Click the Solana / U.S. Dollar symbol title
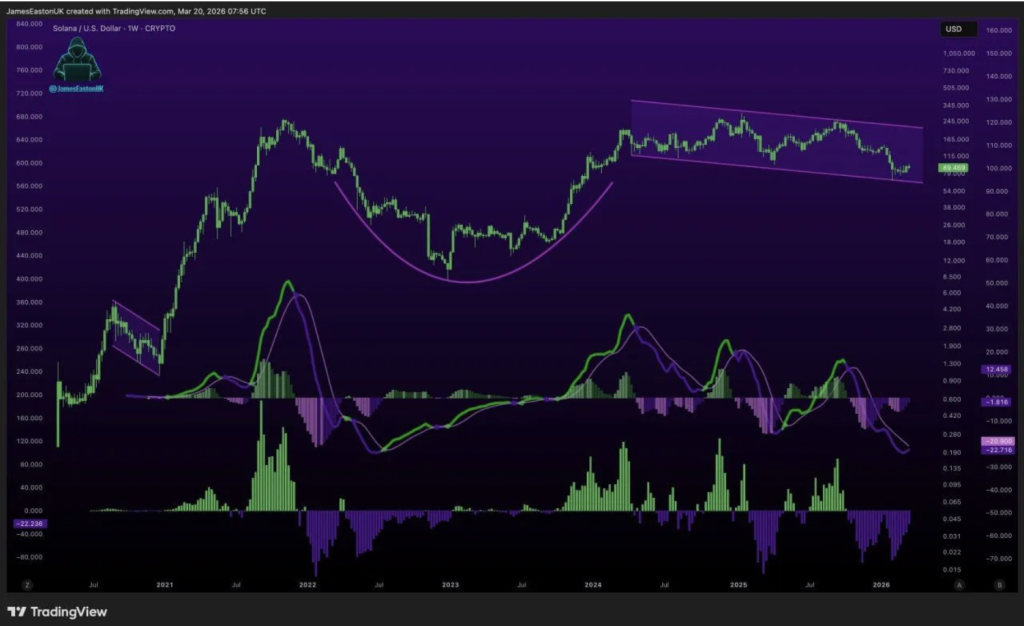Screen dimensions: 1024x626 [x=113, y=28]
